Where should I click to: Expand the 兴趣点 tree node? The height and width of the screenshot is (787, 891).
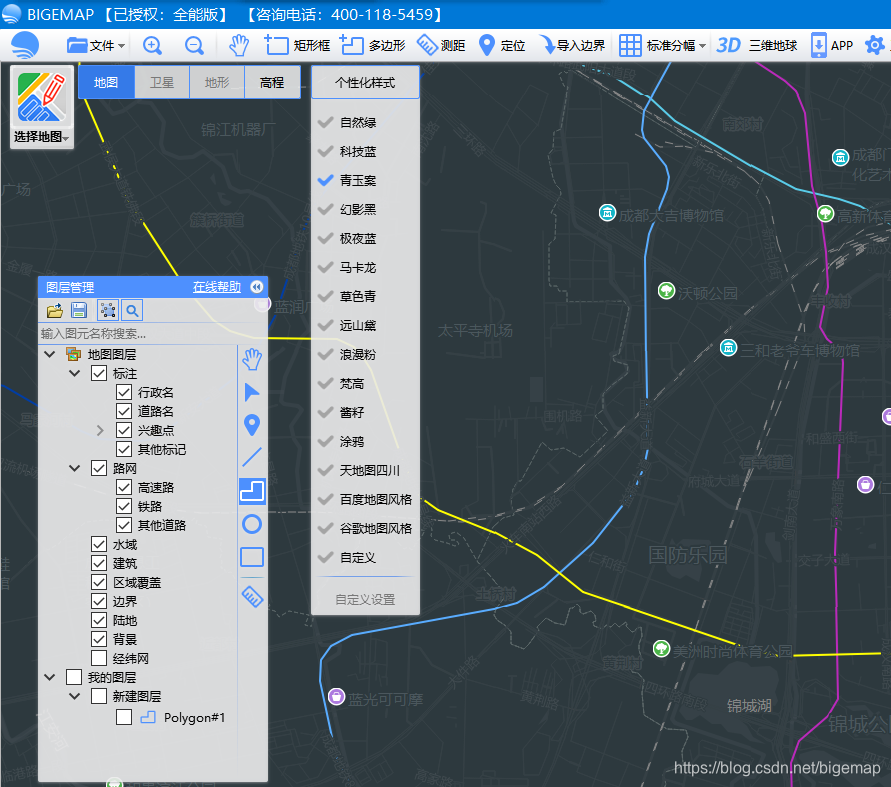pyautogui.click(x=100, y=430)
